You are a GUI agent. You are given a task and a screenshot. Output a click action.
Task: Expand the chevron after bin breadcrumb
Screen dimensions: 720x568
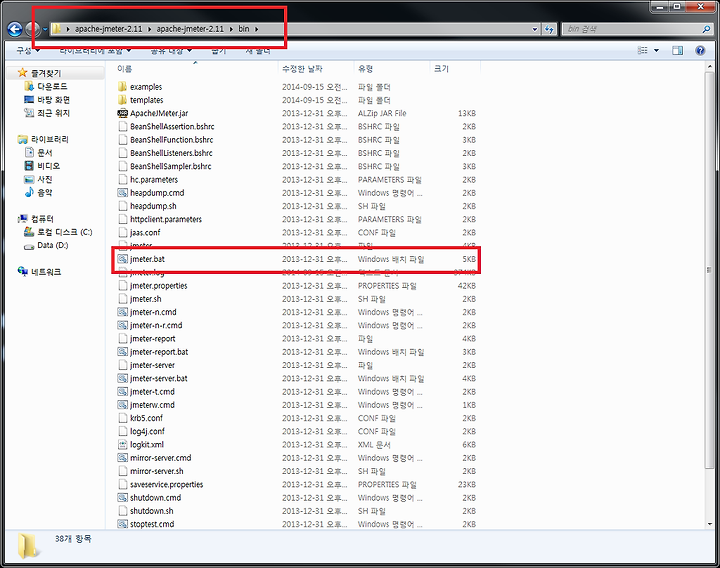pyautogui.click(x=256, y=29)
